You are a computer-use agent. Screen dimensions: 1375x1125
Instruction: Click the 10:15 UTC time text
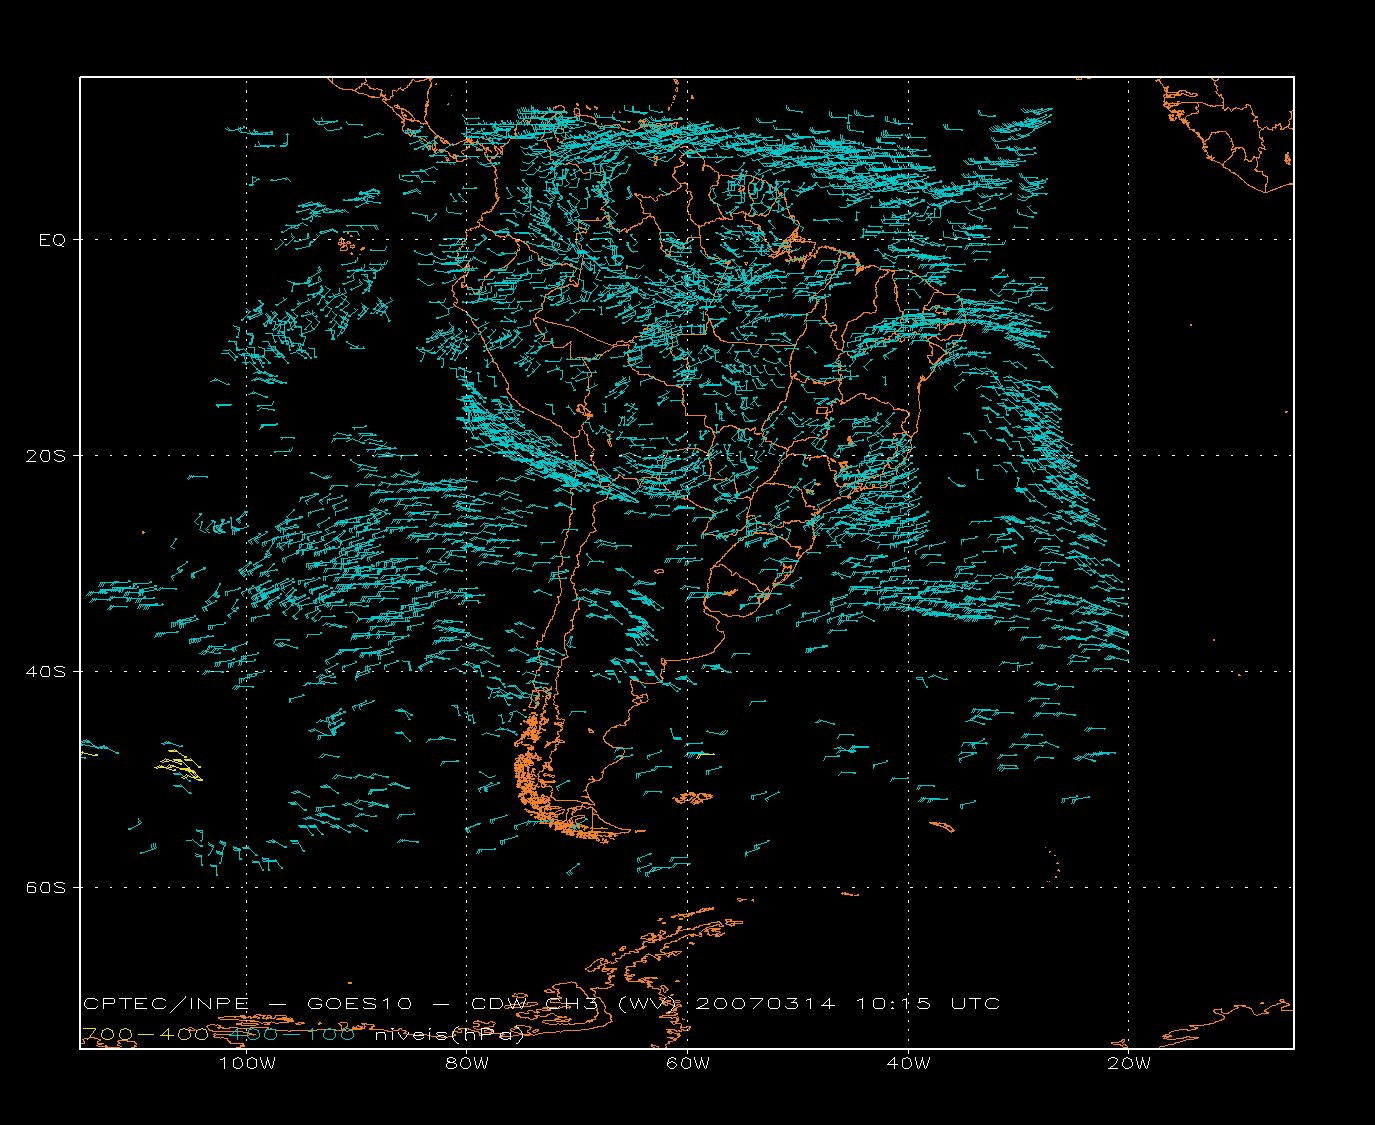[928, 1004]
